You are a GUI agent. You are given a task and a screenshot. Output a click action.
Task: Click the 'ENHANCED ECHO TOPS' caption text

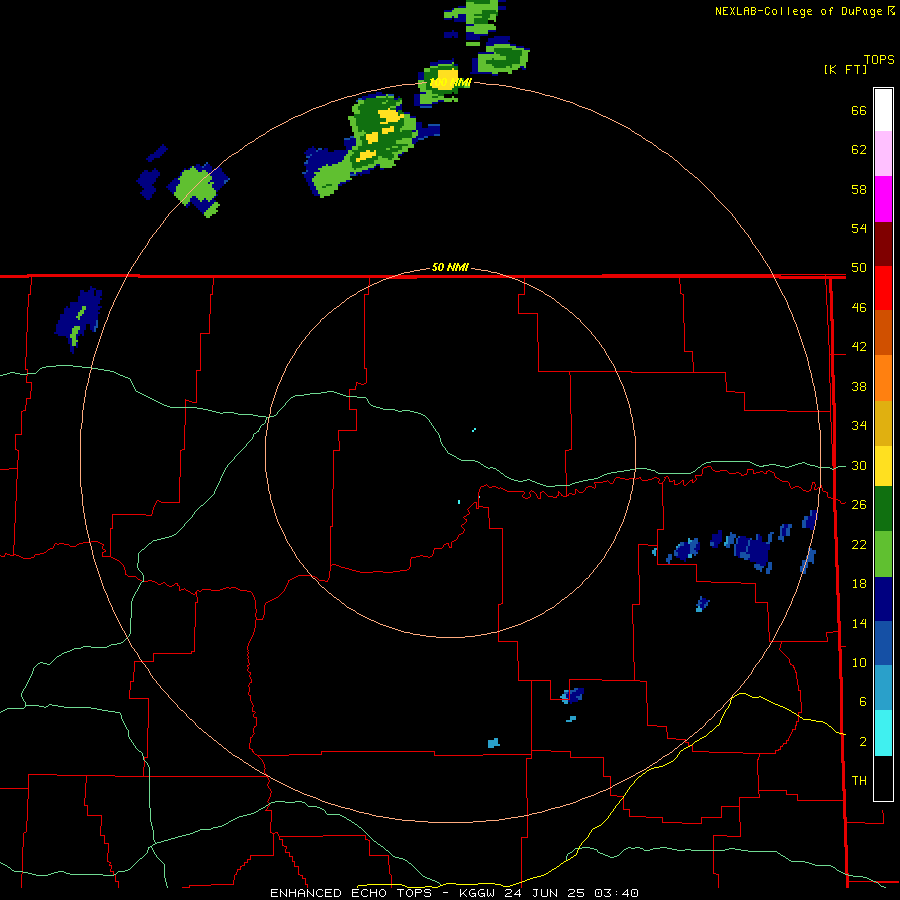point(351,893)
